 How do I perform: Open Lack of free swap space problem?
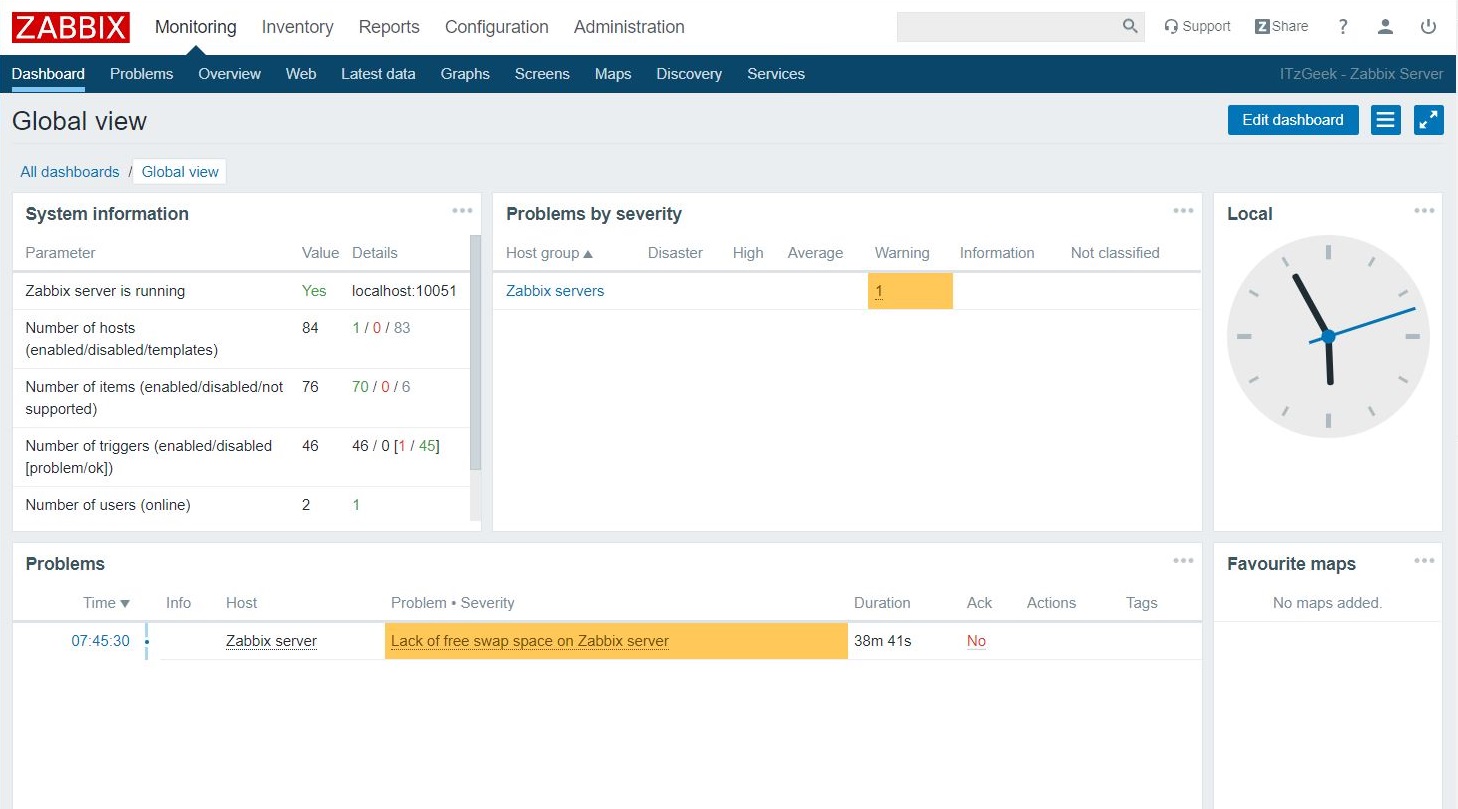click(x=530, y=641)
